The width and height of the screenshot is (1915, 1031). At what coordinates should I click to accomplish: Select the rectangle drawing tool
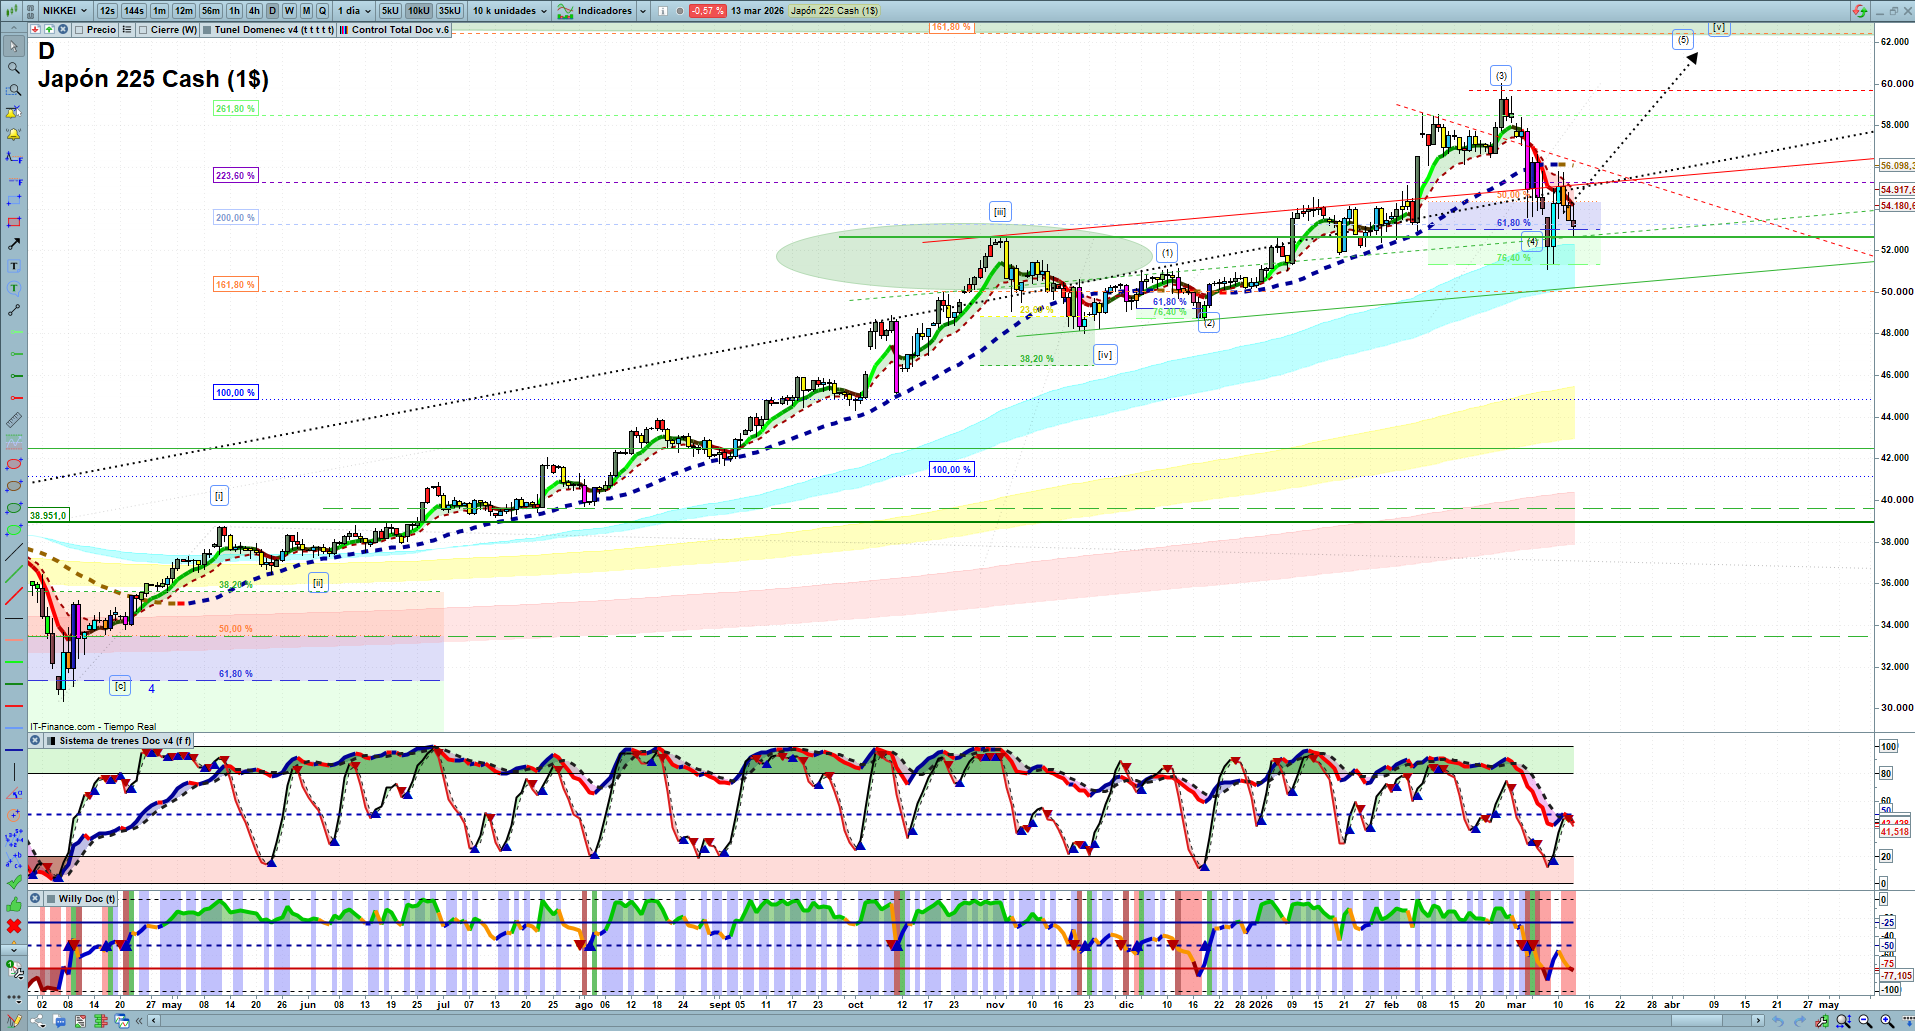14,222
